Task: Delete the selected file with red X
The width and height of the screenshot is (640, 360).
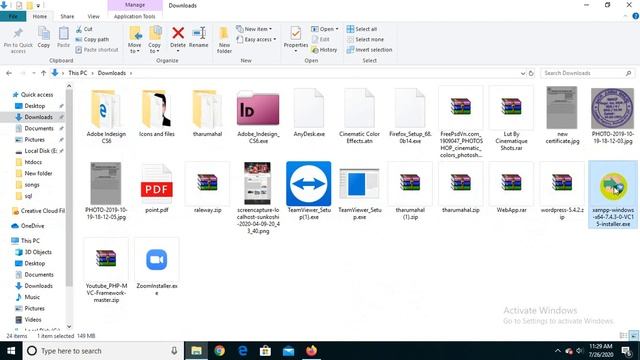Action: pyautogui.click(x=178, y=38)
